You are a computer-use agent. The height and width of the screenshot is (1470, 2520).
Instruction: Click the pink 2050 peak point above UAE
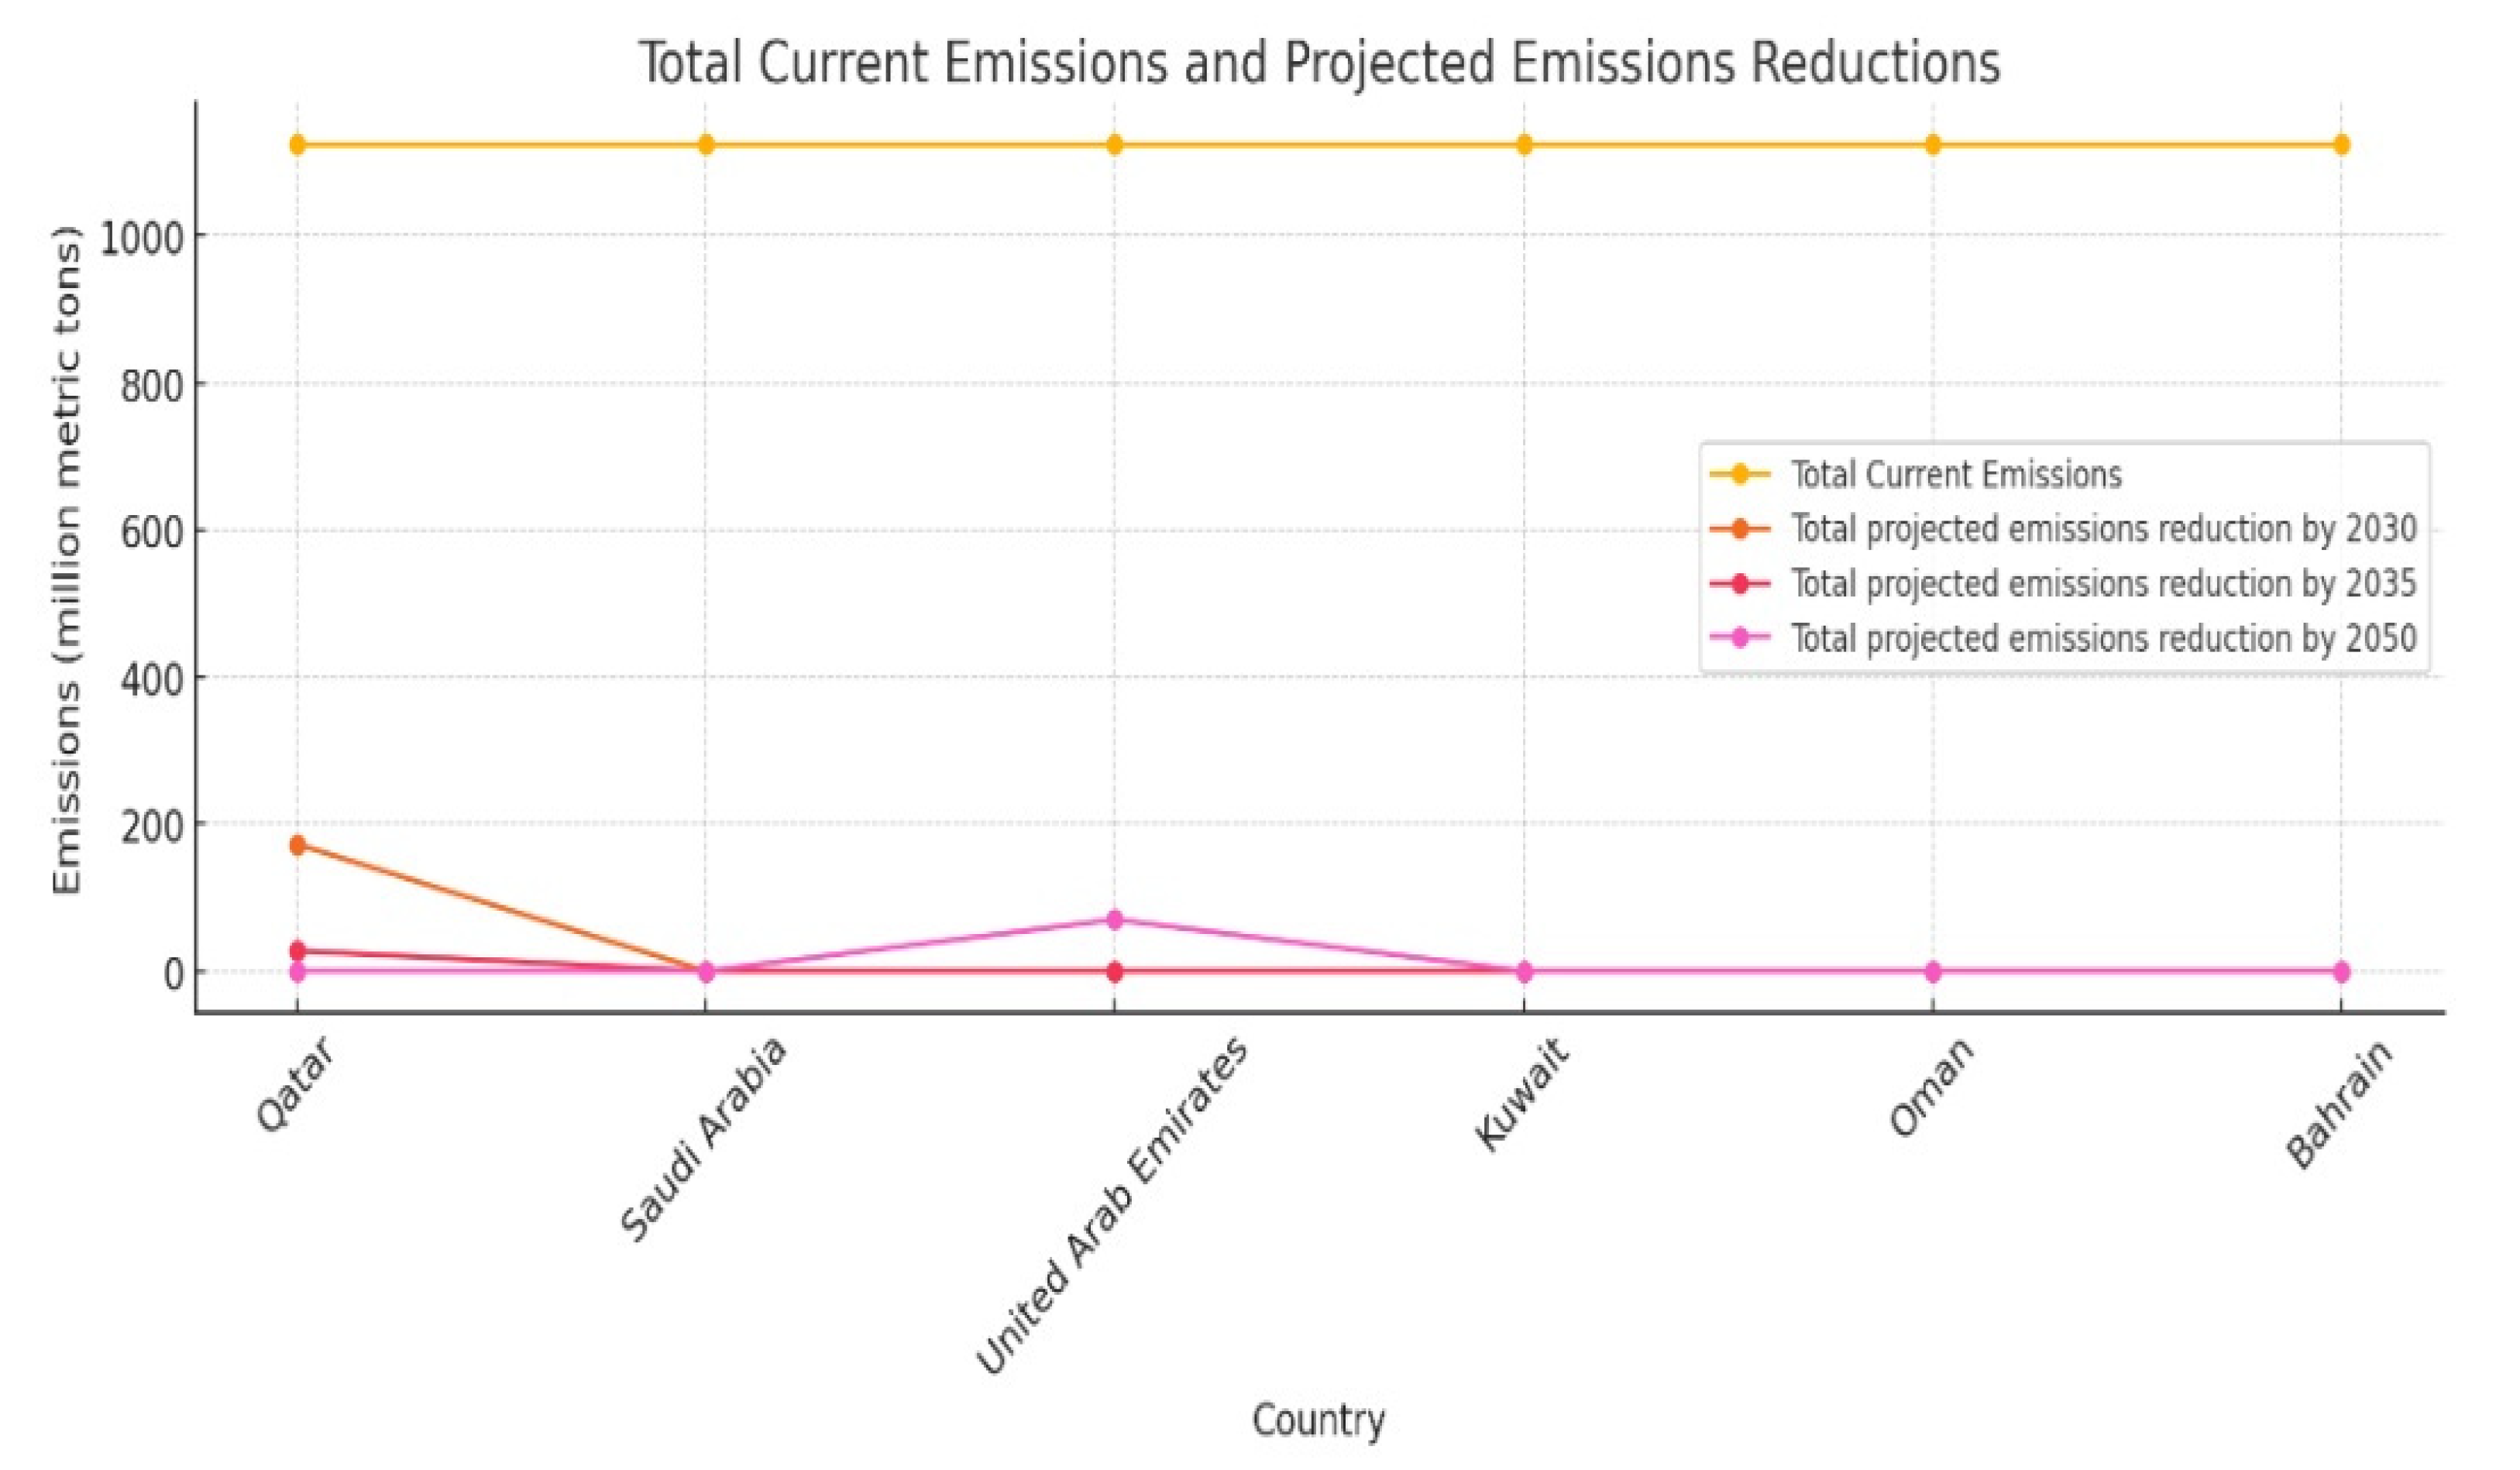pos(1115,920)
